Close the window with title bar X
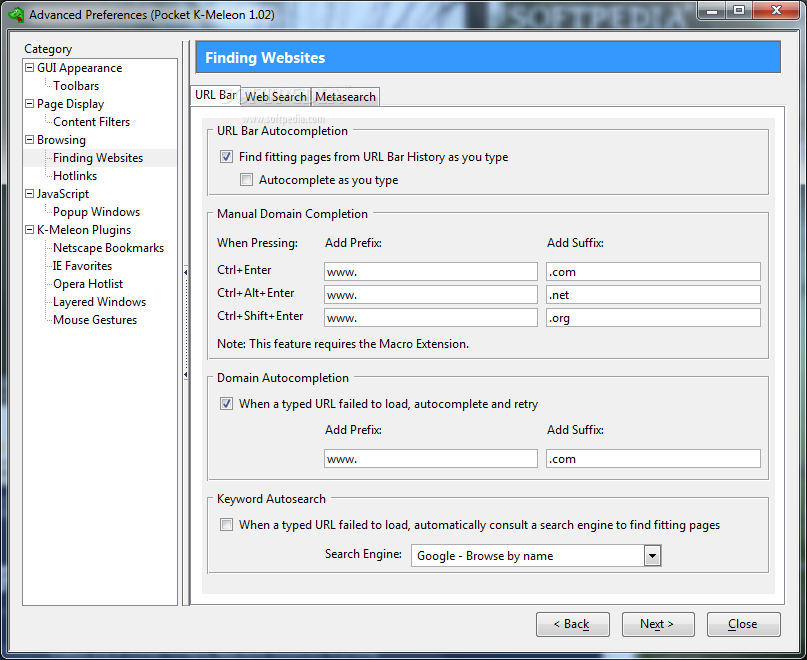Screen dimensions: 807x660 (776, 11)
